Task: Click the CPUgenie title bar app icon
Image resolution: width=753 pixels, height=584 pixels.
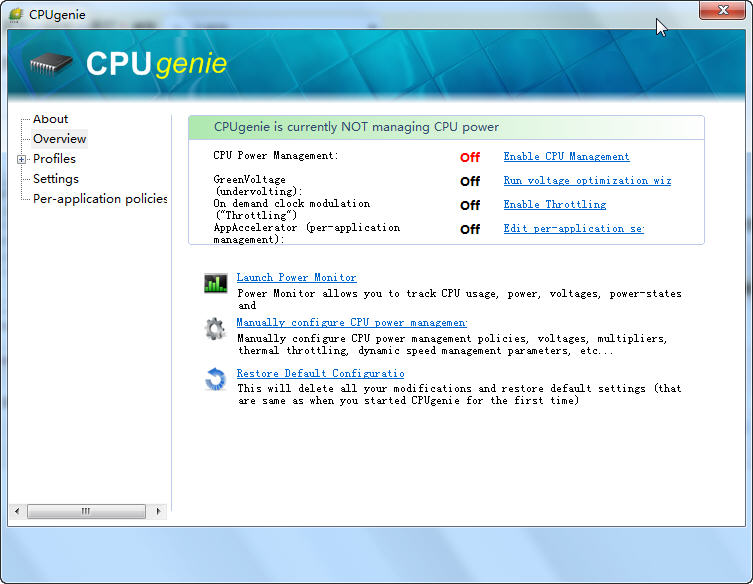Action: point(15,14)
